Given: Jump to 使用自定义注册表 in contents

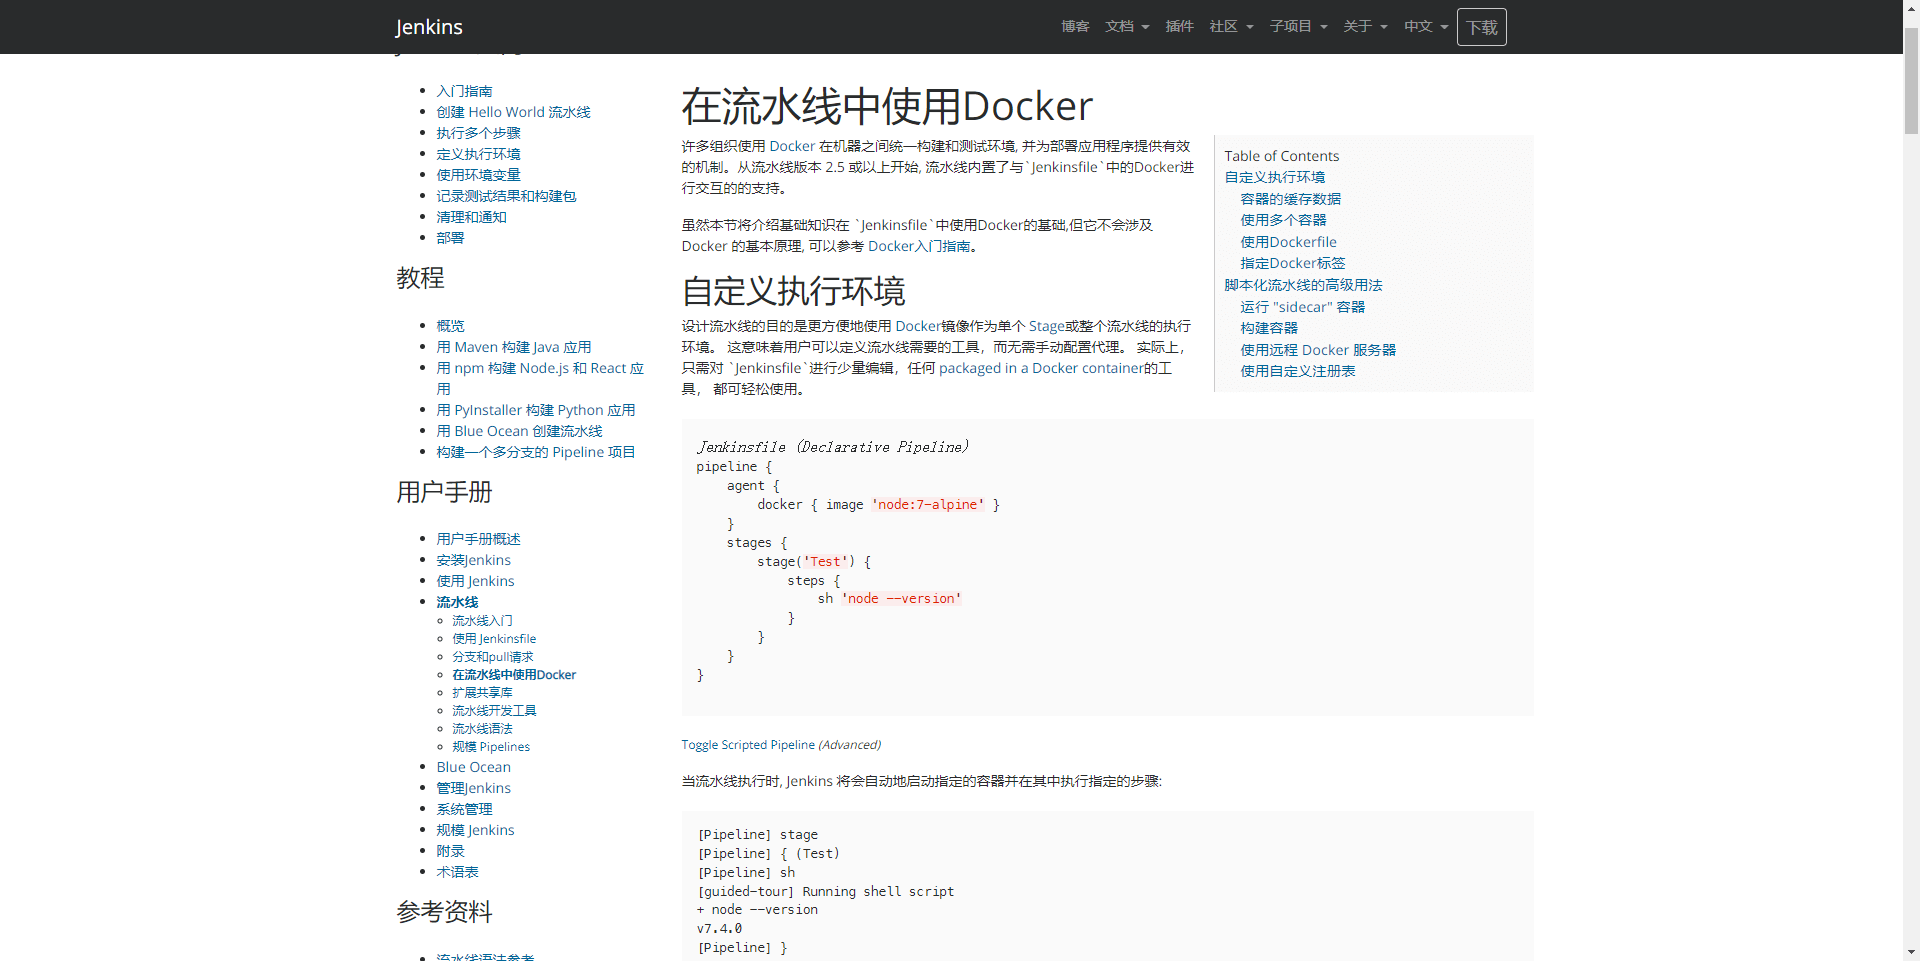Looking at the screenshot, I should [1297, 371].
